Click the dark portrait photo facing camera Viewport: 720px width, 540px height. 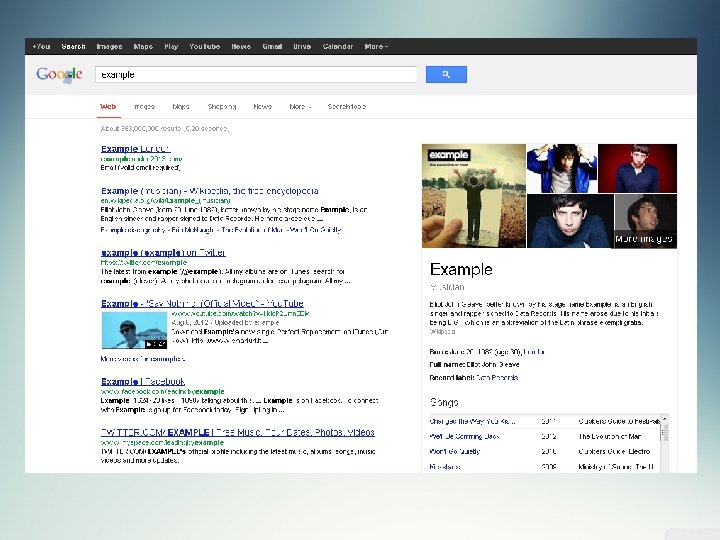coord(570,221)
